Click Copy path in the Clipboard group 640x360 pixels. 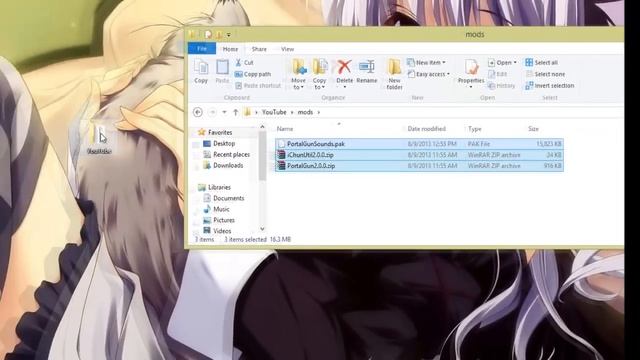tap(253, 74)
